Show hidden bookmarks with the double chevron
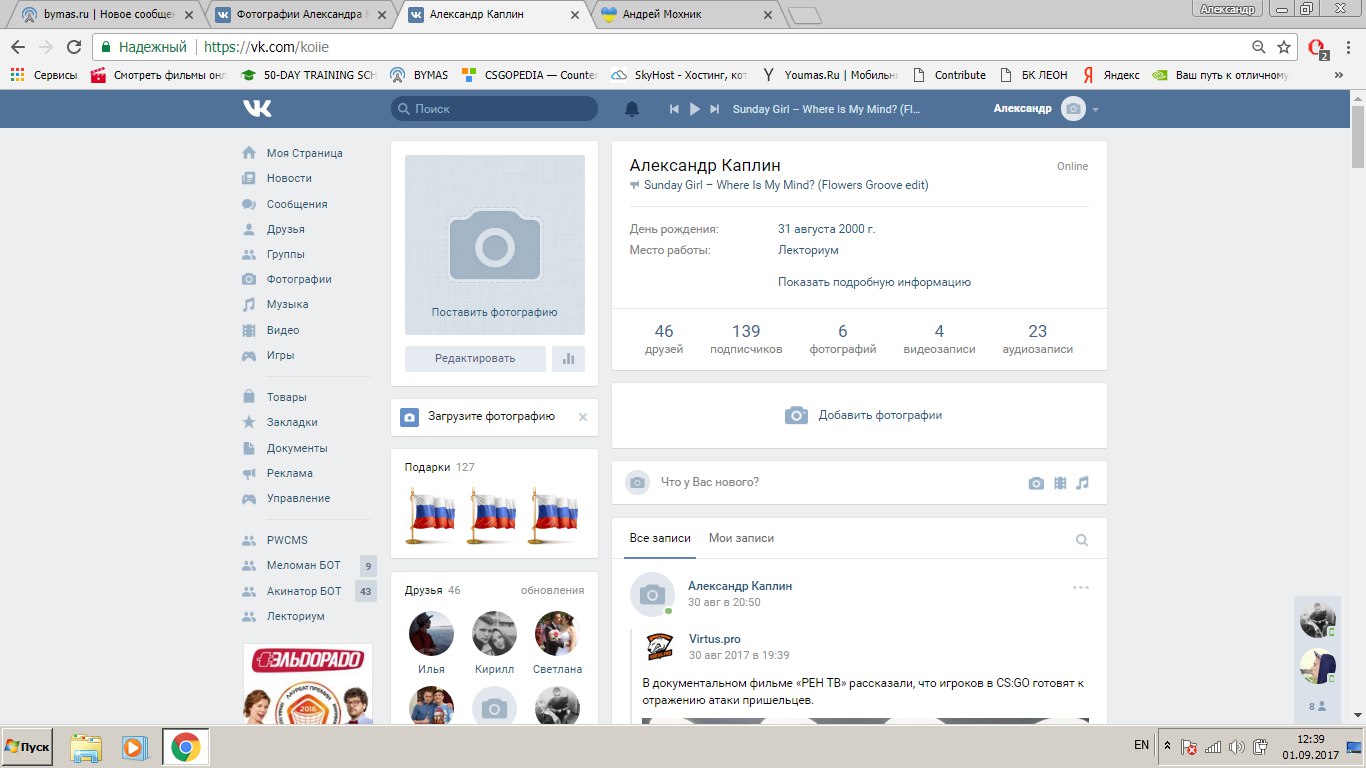The height and width of the screenshot is (768, 1366). [x=1338, y=75]
